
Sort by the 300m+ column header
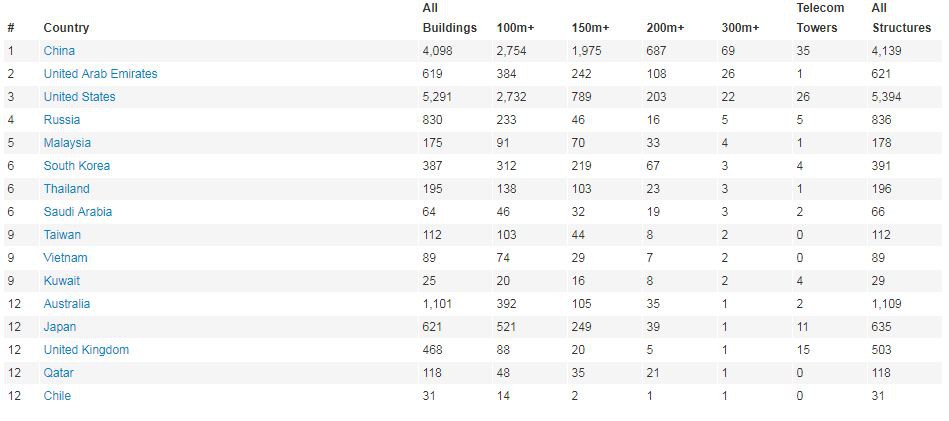coord(740,28)
